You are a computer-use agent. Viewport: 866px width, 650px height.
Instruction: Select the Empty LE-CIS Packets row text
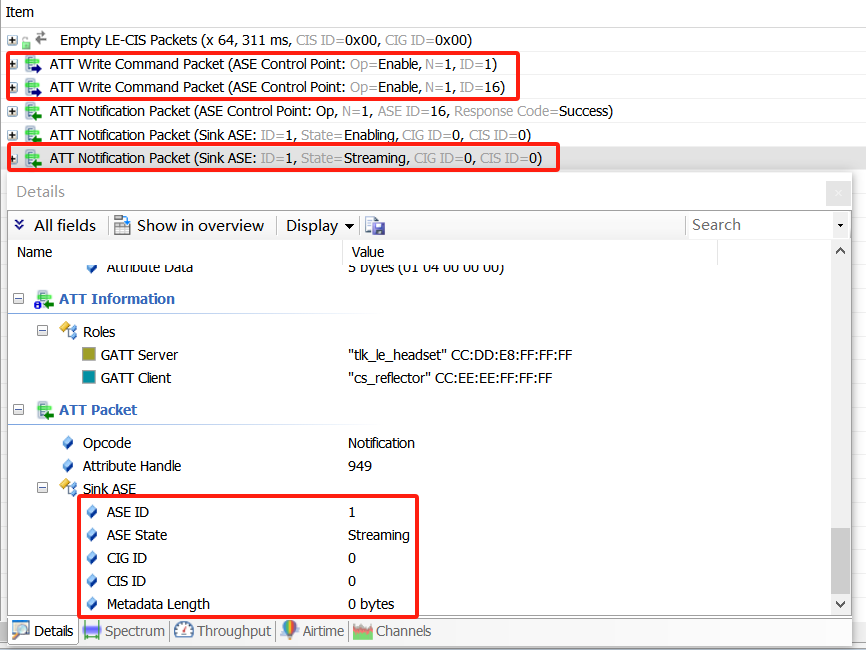click(266, 40)
